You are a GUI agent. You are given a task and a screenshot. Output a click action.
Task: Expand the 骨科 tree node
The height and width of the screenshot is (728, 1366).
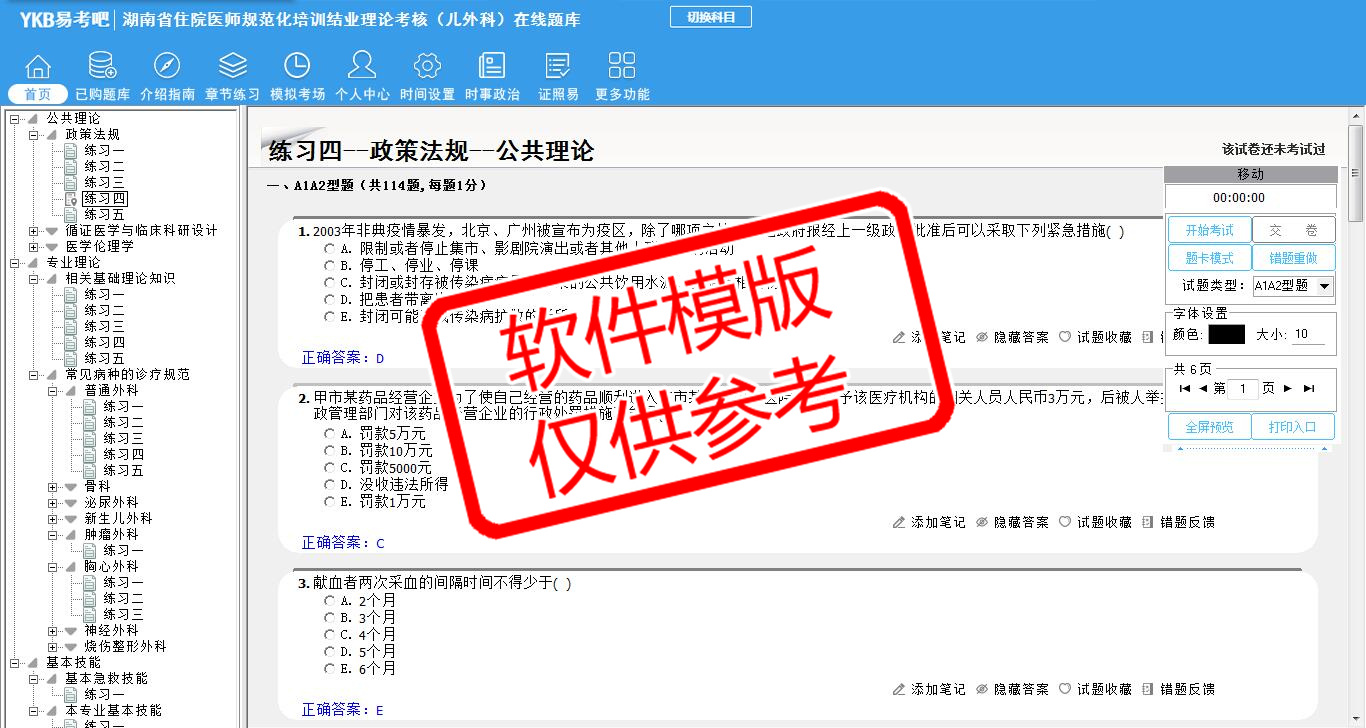(53, 487)
